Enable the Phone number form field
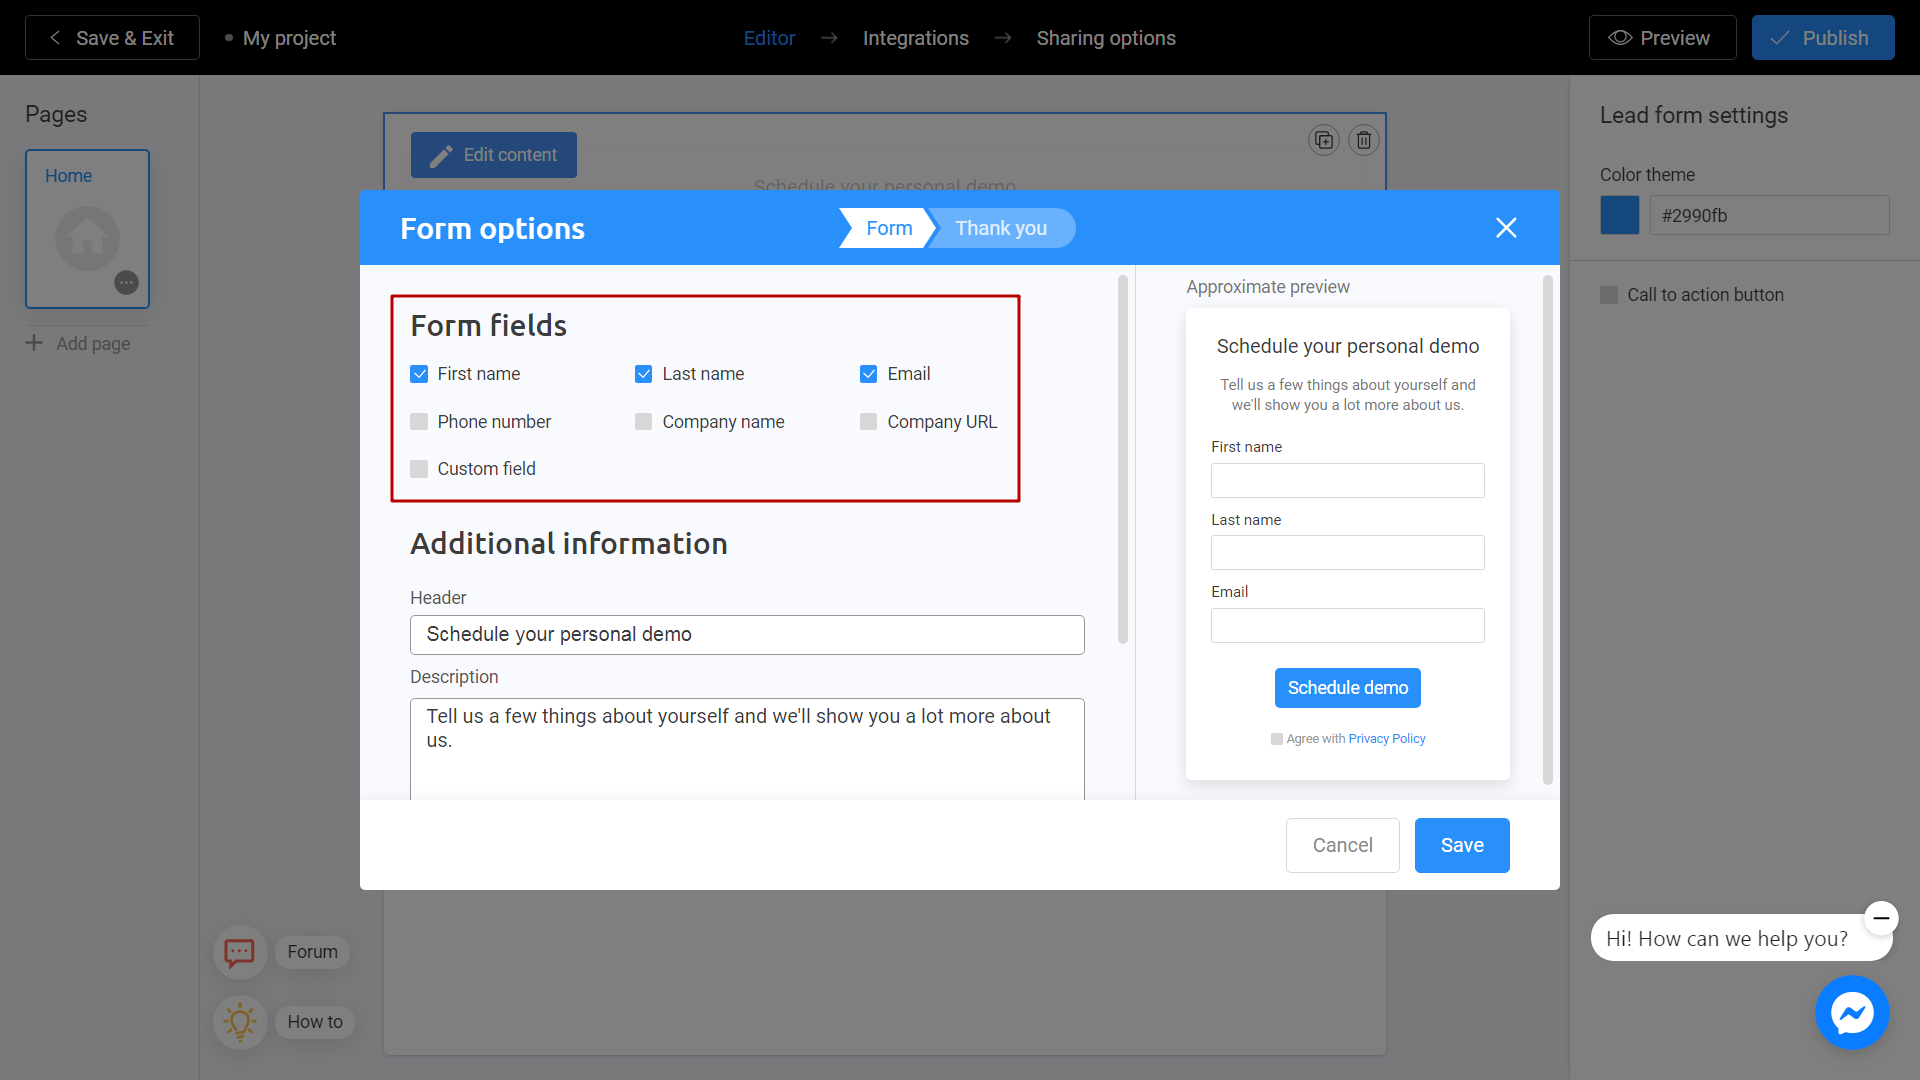Image resolution: width=1920 pixels, height=1080 pixels. (419, 422)
